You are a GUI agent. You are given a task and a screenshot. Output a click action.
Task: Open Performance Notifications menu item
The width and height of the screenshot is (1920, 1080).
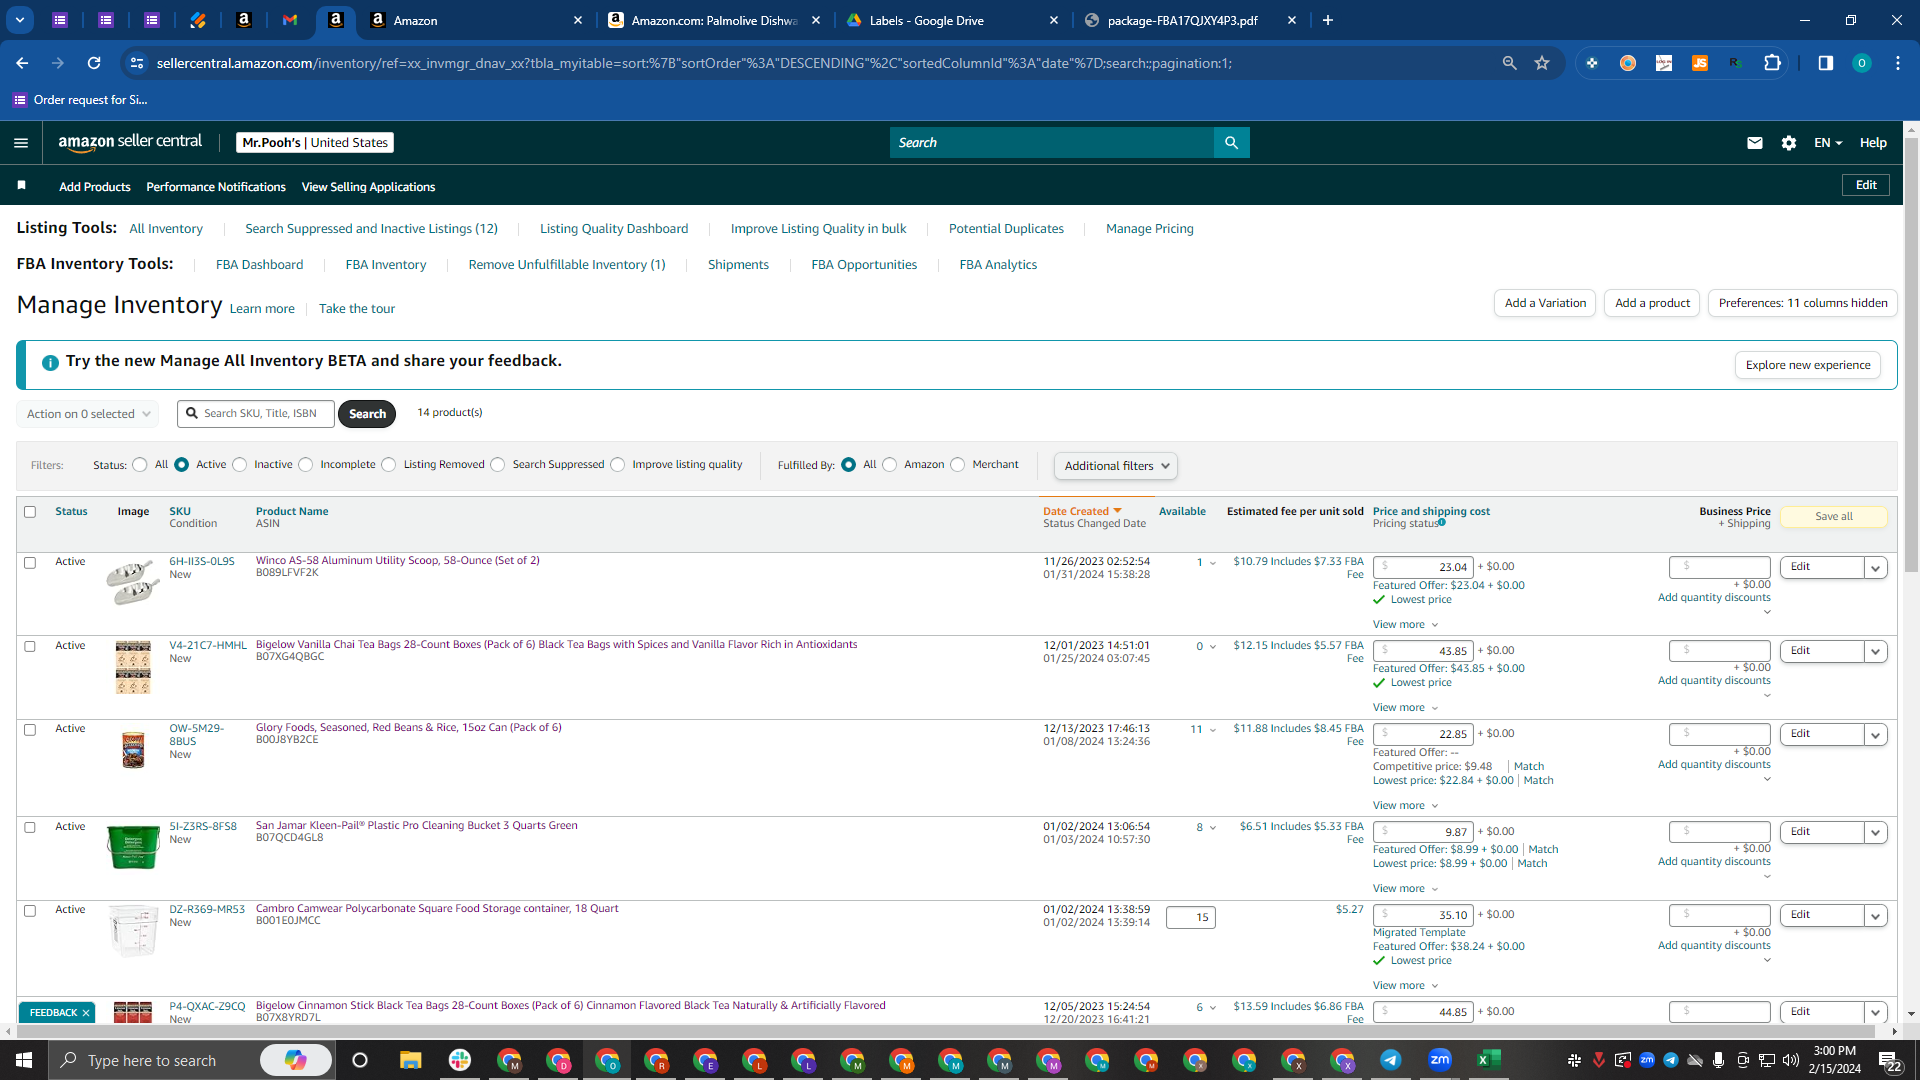click(x=216, y=187)
